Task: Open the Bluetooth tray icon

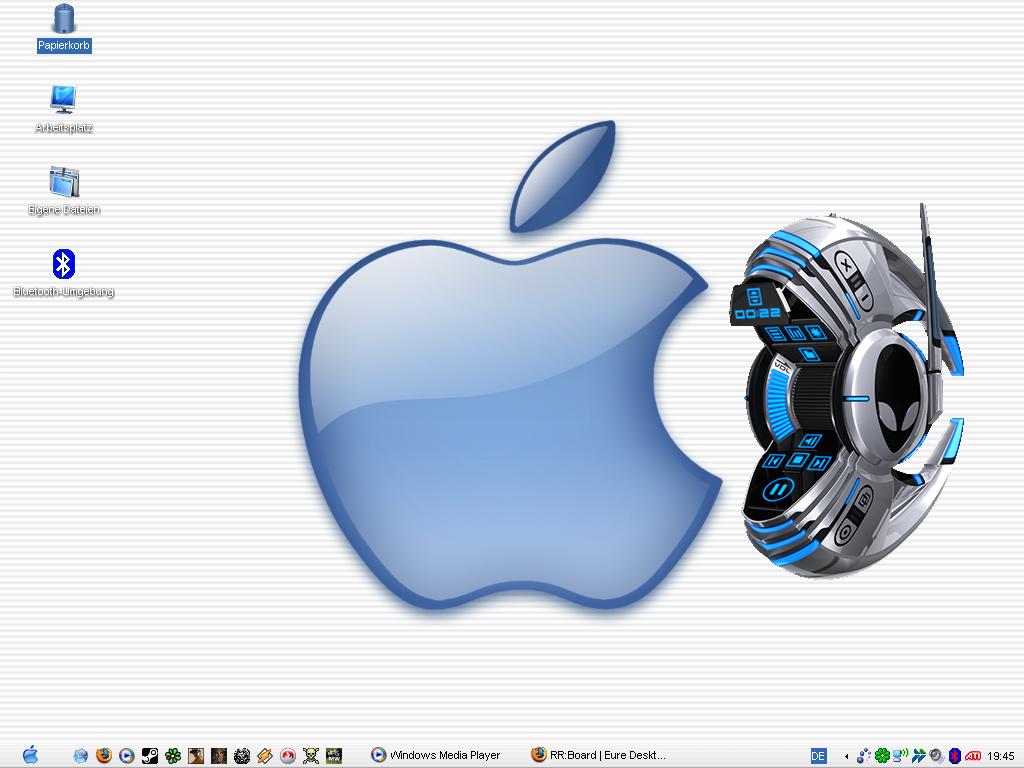Action: coord(955,756)
